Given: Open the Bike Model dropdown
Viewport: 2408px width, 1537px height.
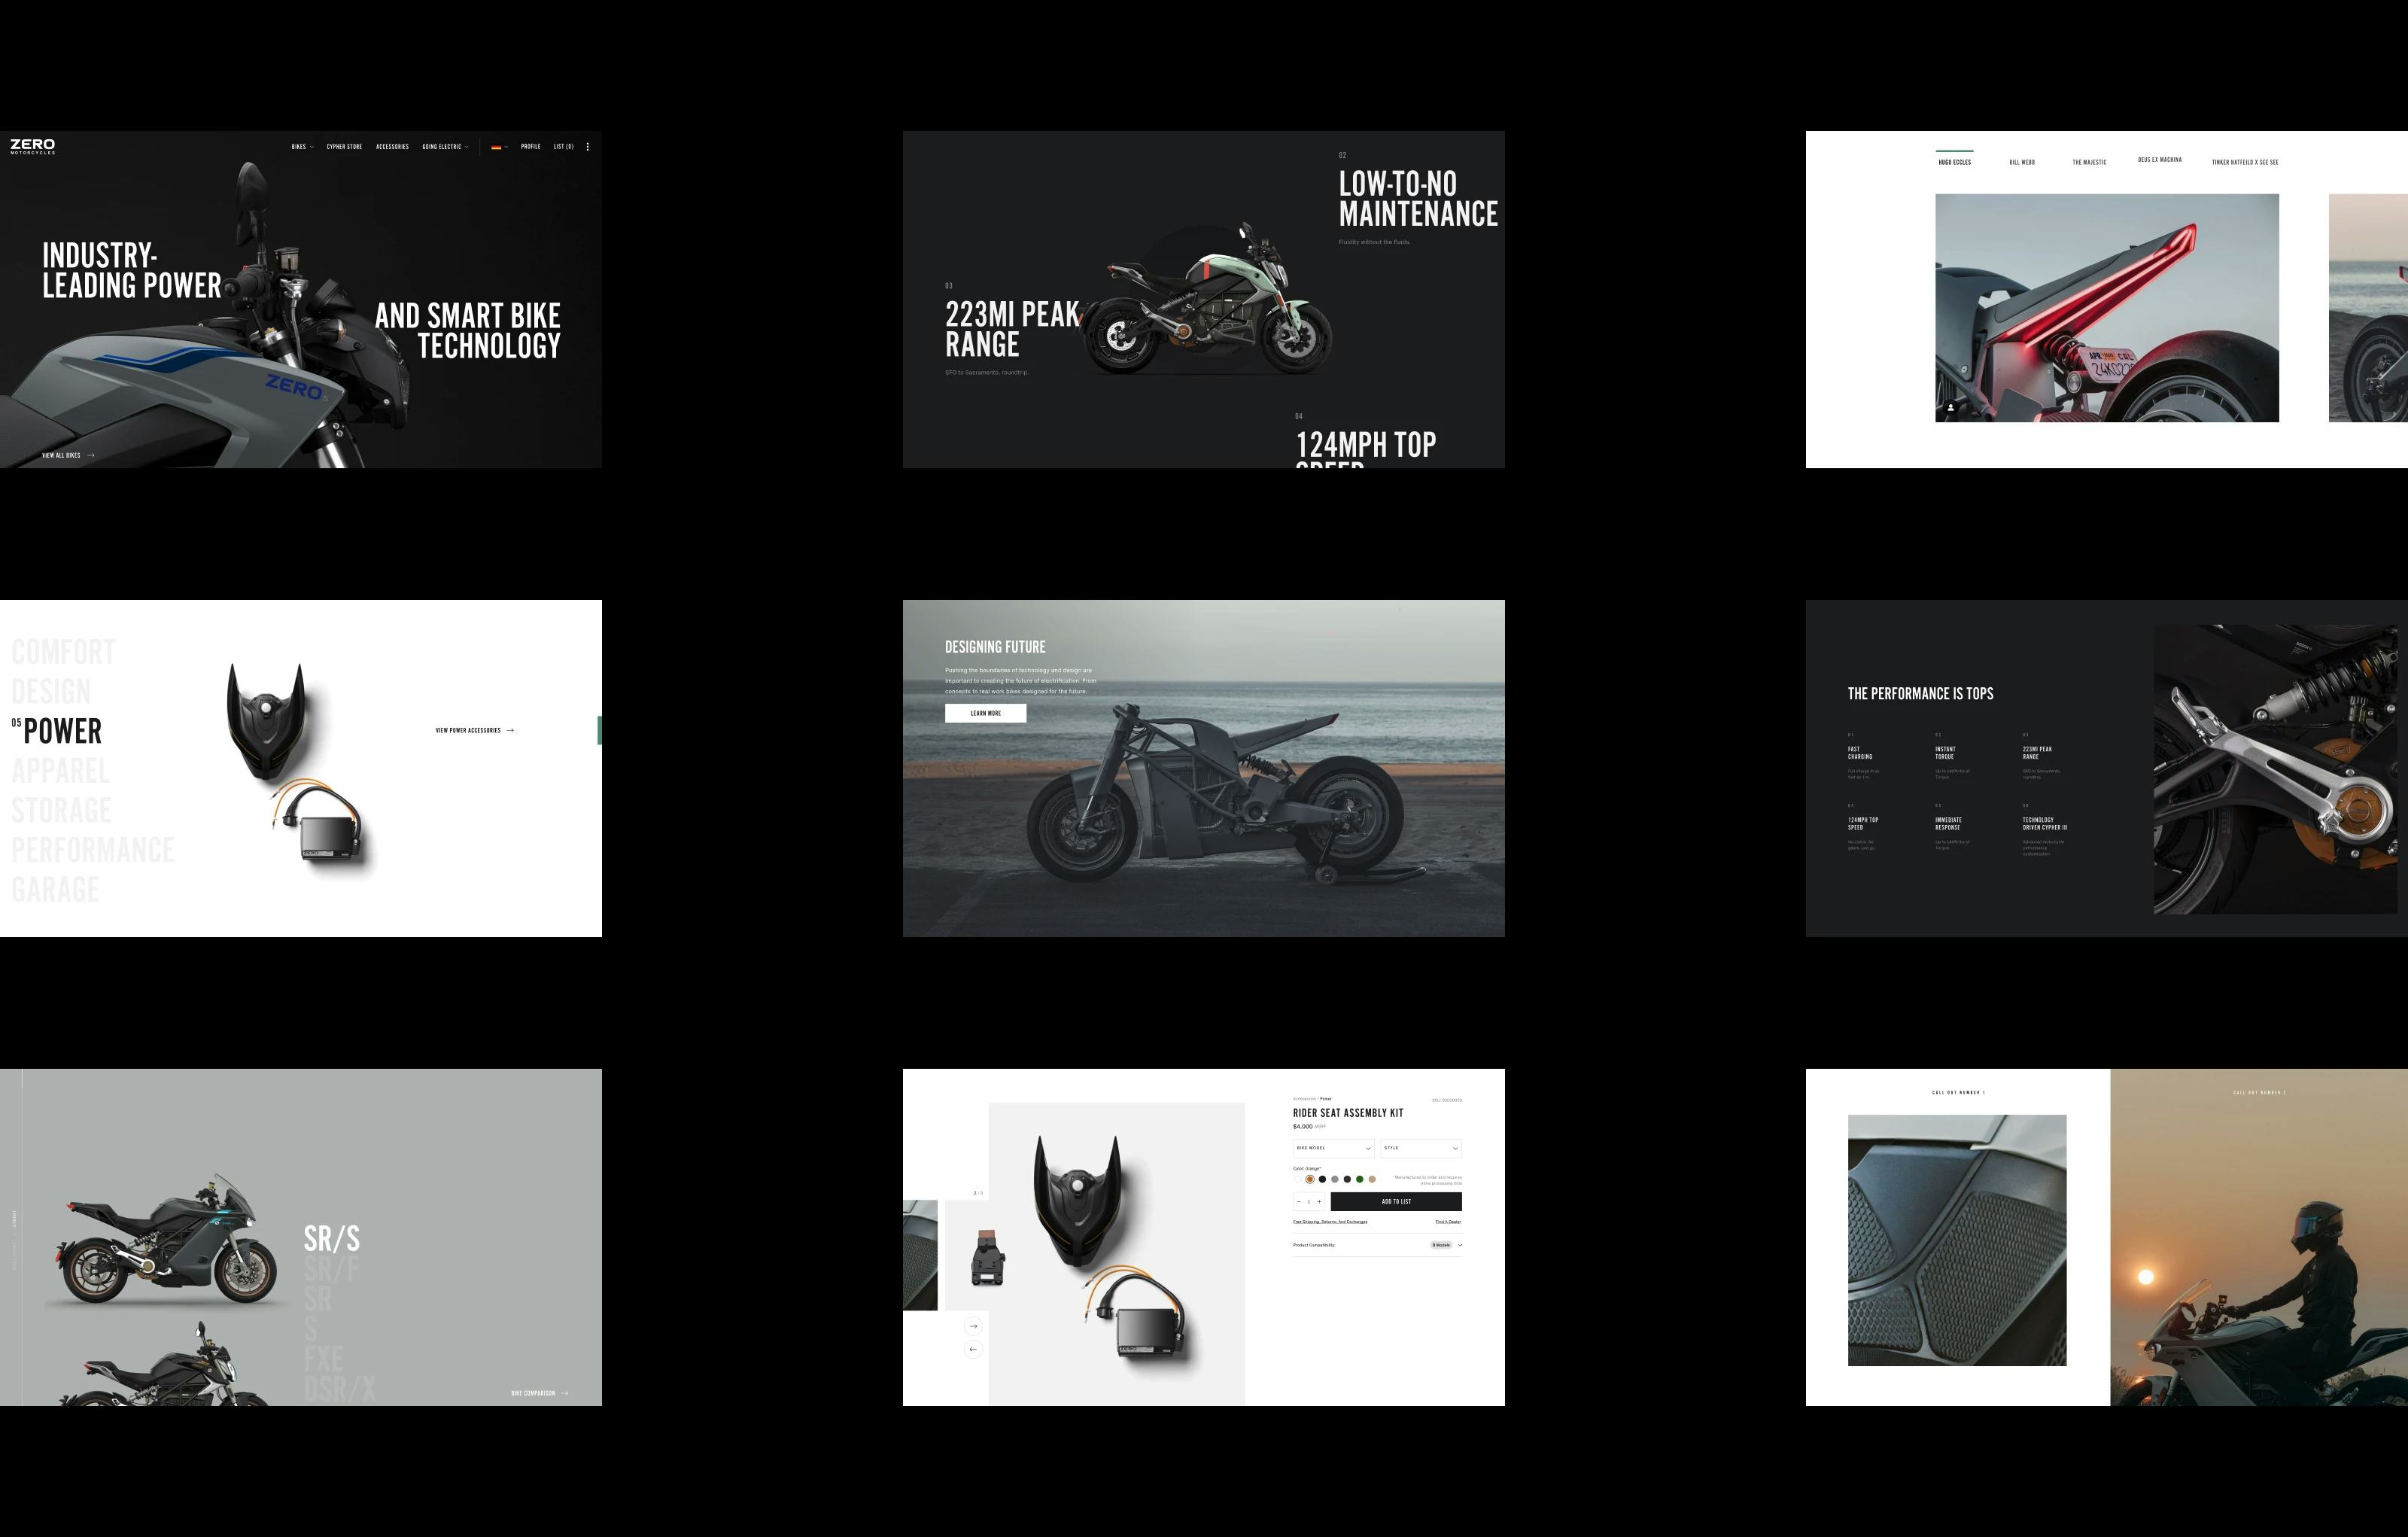Looking at the screenshot, I should (1333, 1149).
